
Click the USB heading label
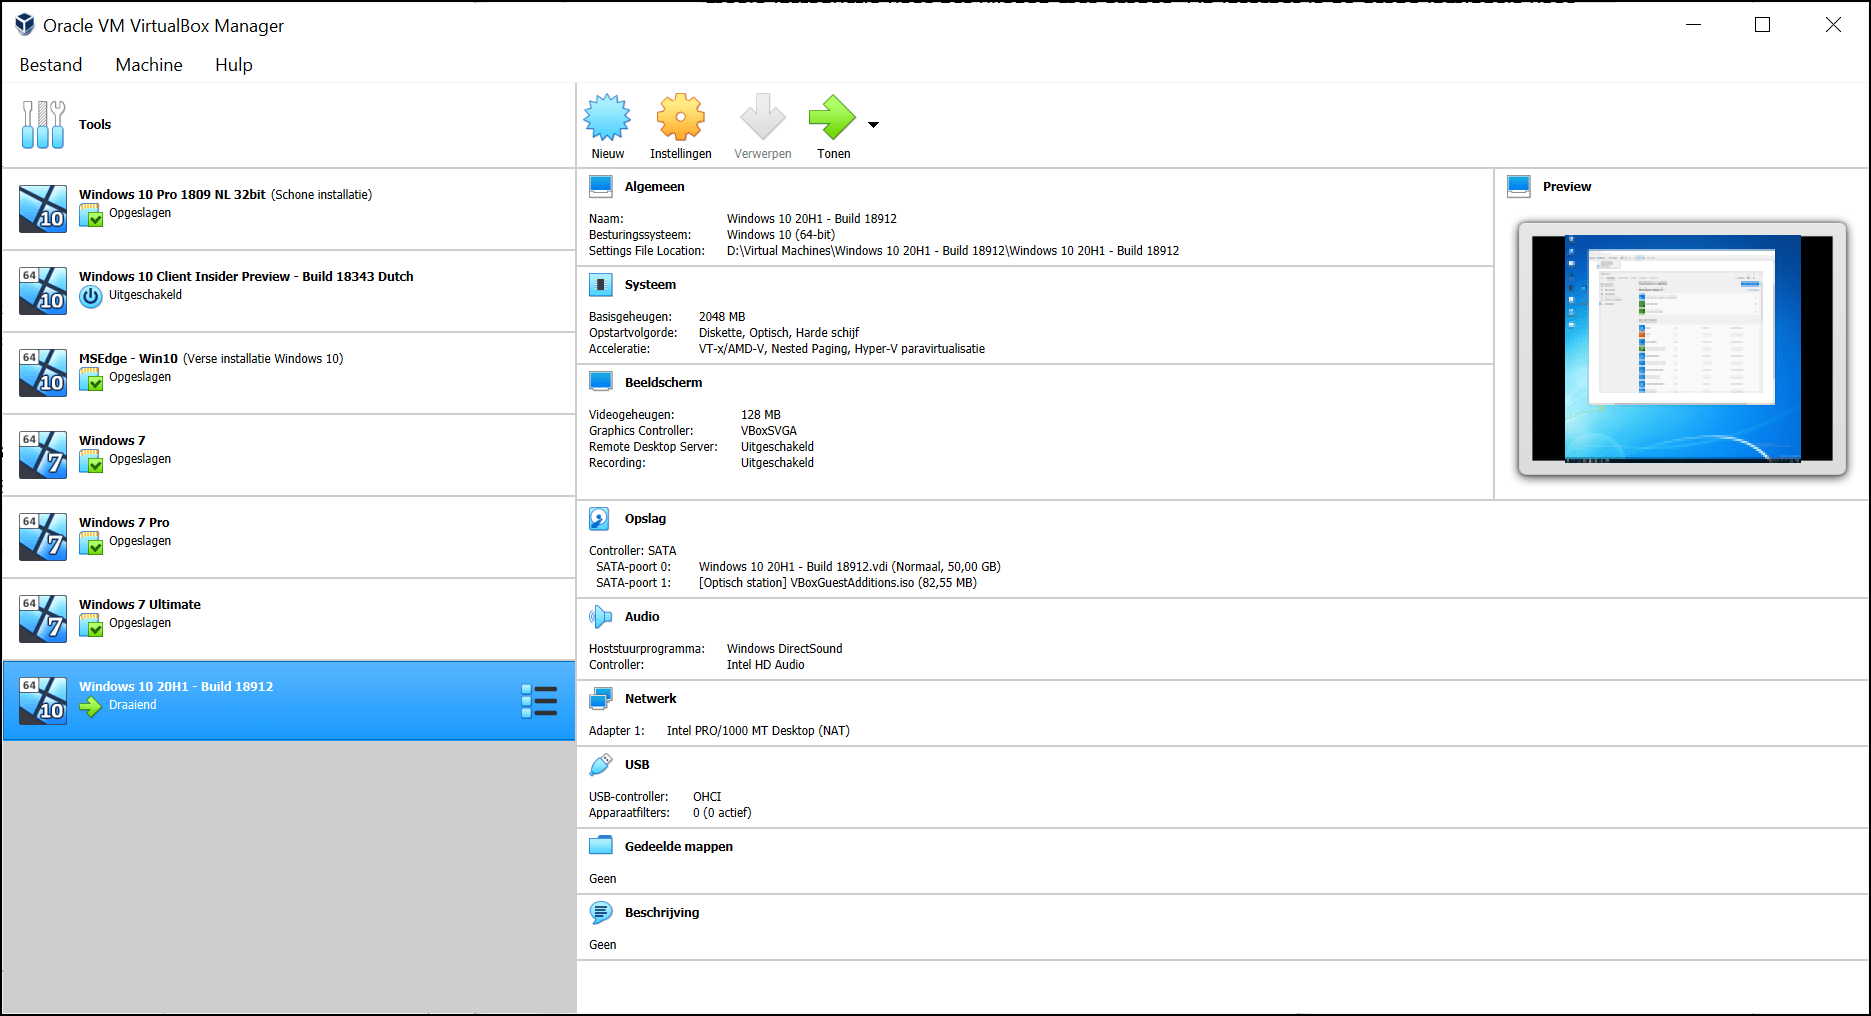click(x=637, y=765)
